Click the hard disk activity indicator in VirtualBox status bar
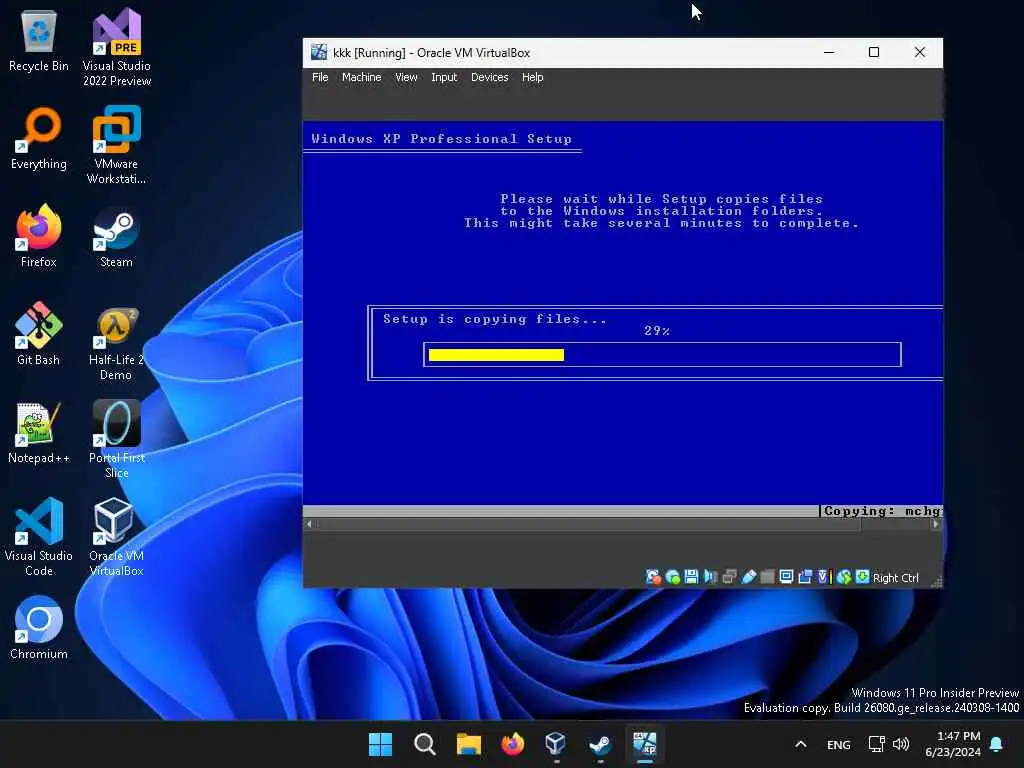Image resolution: width=1024 pixels, height=768 pixels. pyautogui.click(x=653, y=577)
